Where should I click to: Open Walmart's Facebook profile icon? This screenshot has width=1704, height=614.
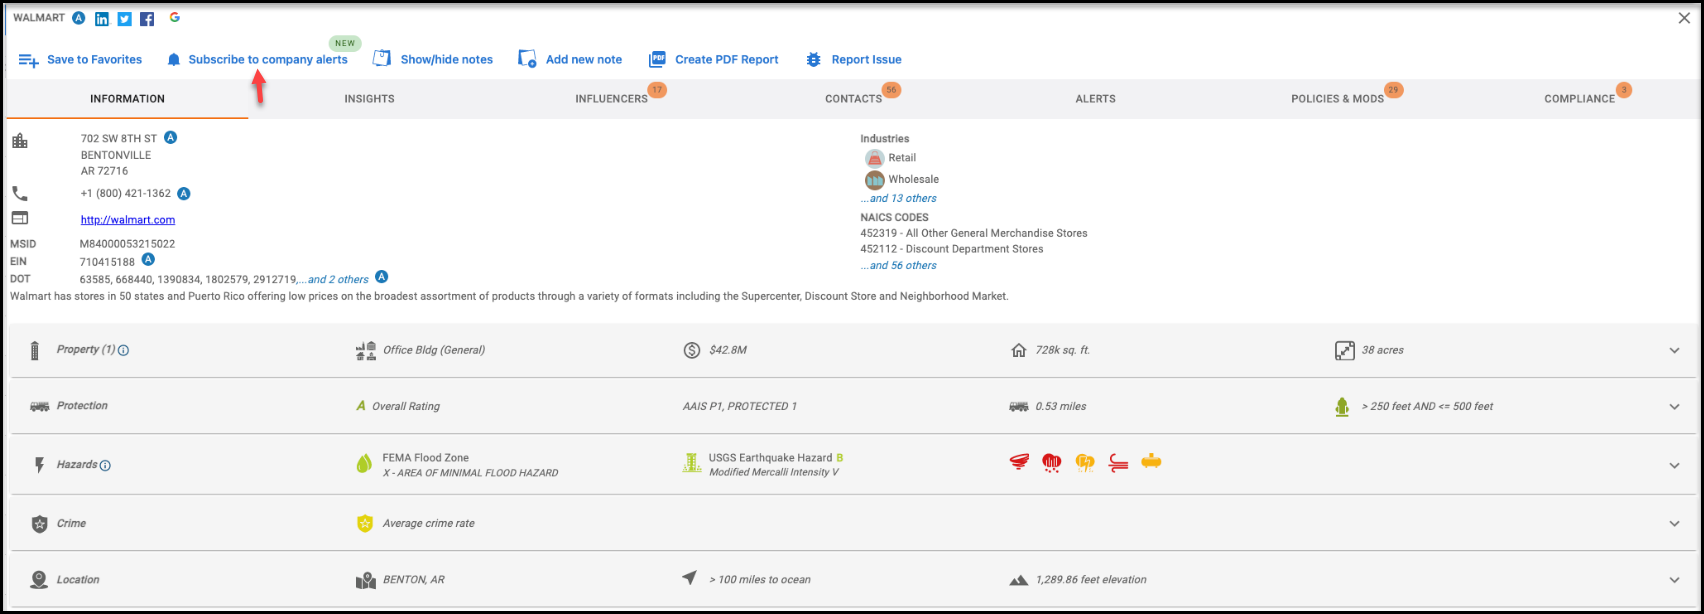pyautogui.click(x=147, y=19)
